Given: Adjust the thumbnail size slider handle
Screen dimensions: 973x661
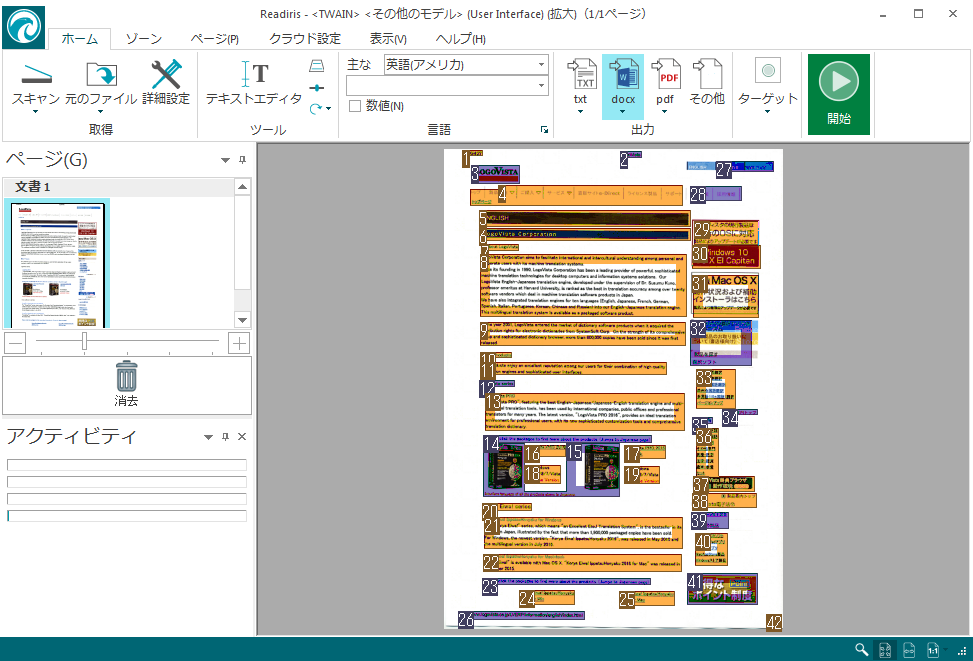Looking at the screenshot, I should point(84,341).
